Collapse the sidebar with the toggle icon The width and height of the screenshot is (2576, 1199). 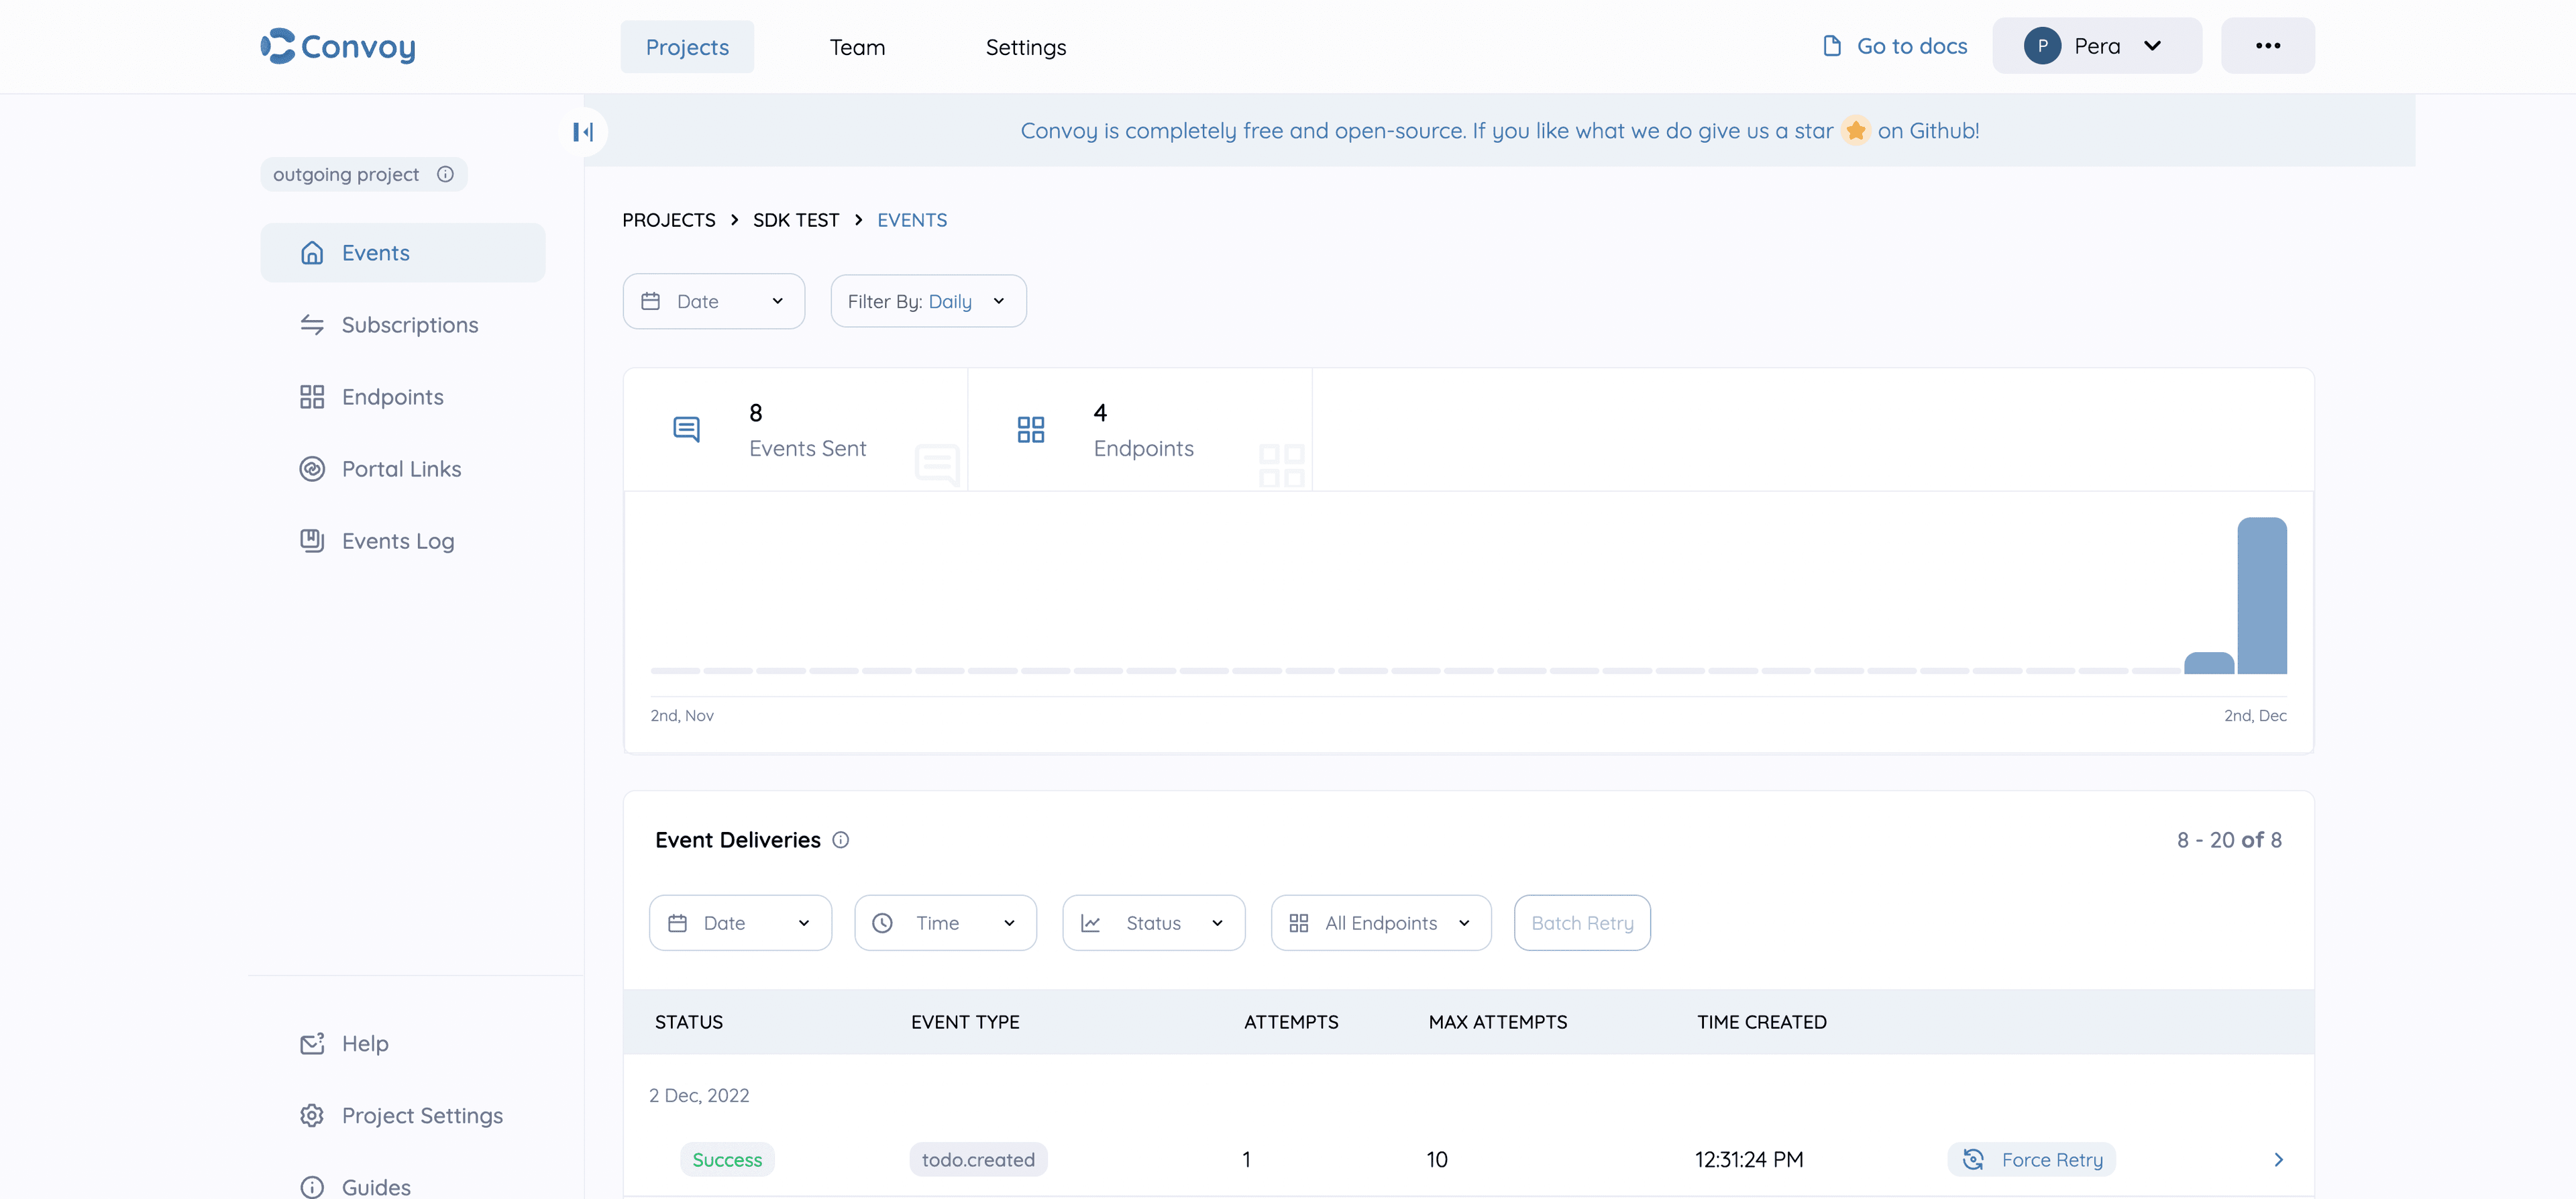pyautogui.click(x=583, y=132)
